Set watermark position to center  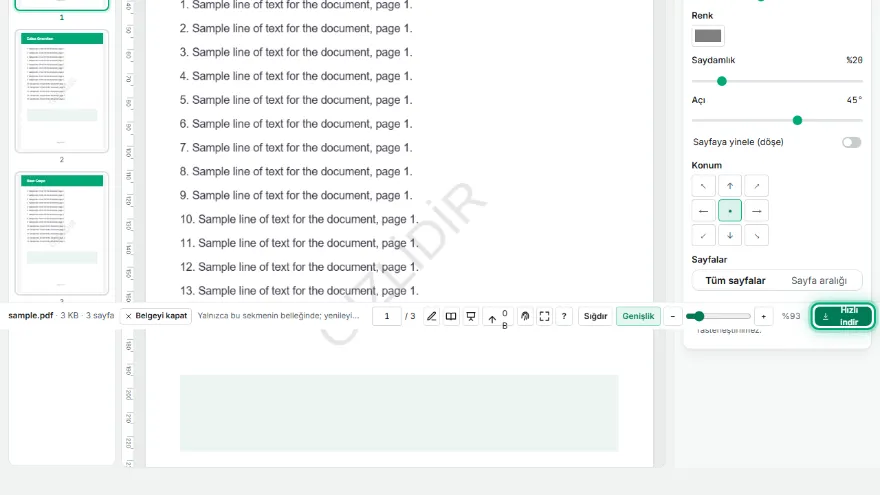730,211
